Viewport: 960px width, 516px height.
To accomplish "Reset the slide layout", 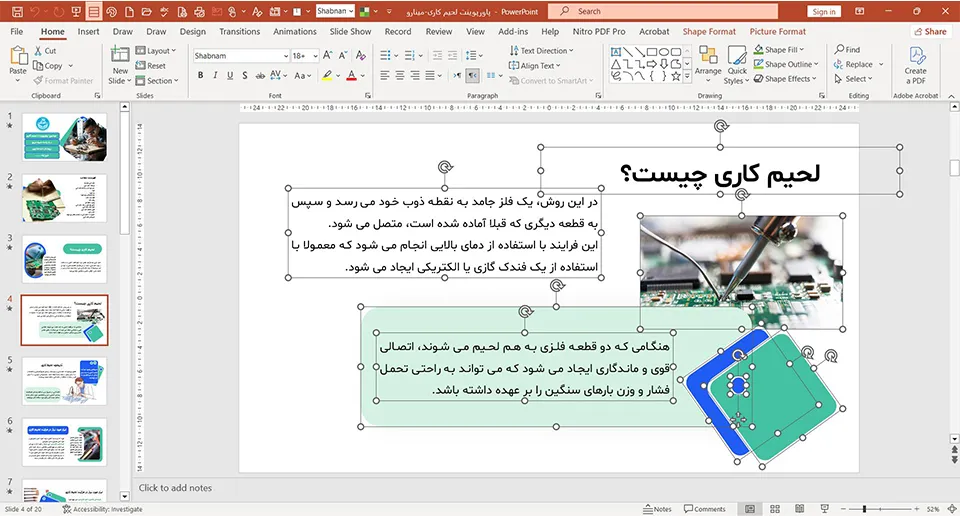I will coord(151,65).
